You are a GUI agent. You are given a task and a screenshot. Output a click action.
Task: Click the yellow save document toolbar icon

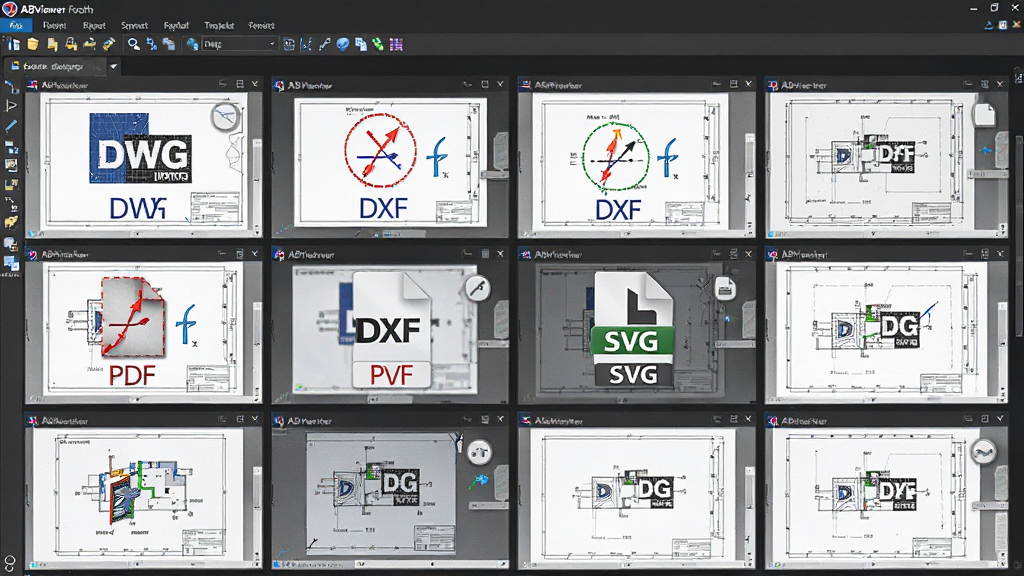pos(52,44)
